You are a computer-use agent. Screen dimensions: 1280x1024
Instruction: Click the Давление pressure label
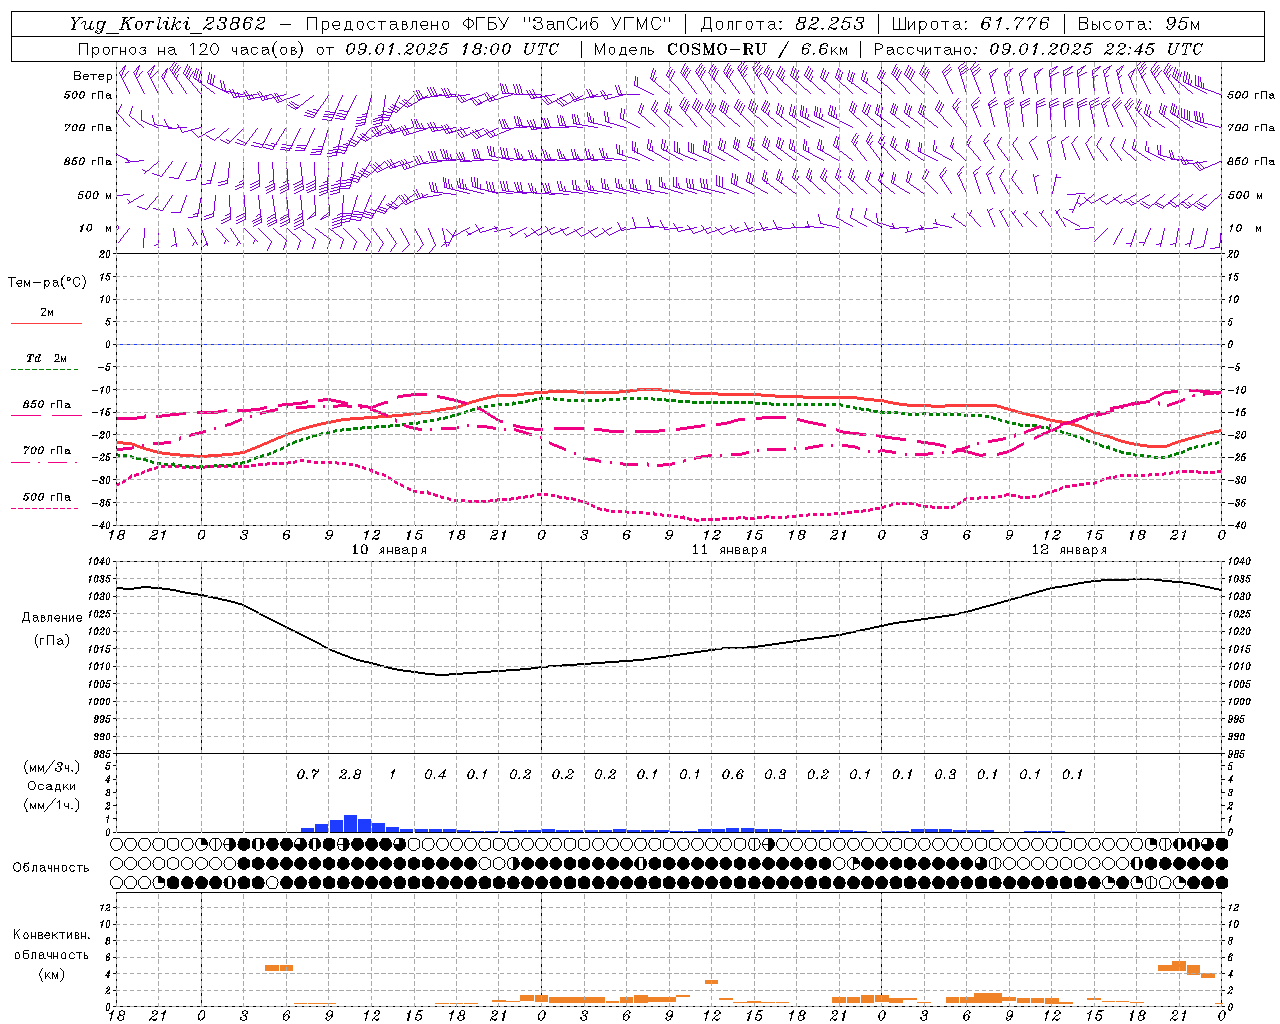click(x=52, y=617)
